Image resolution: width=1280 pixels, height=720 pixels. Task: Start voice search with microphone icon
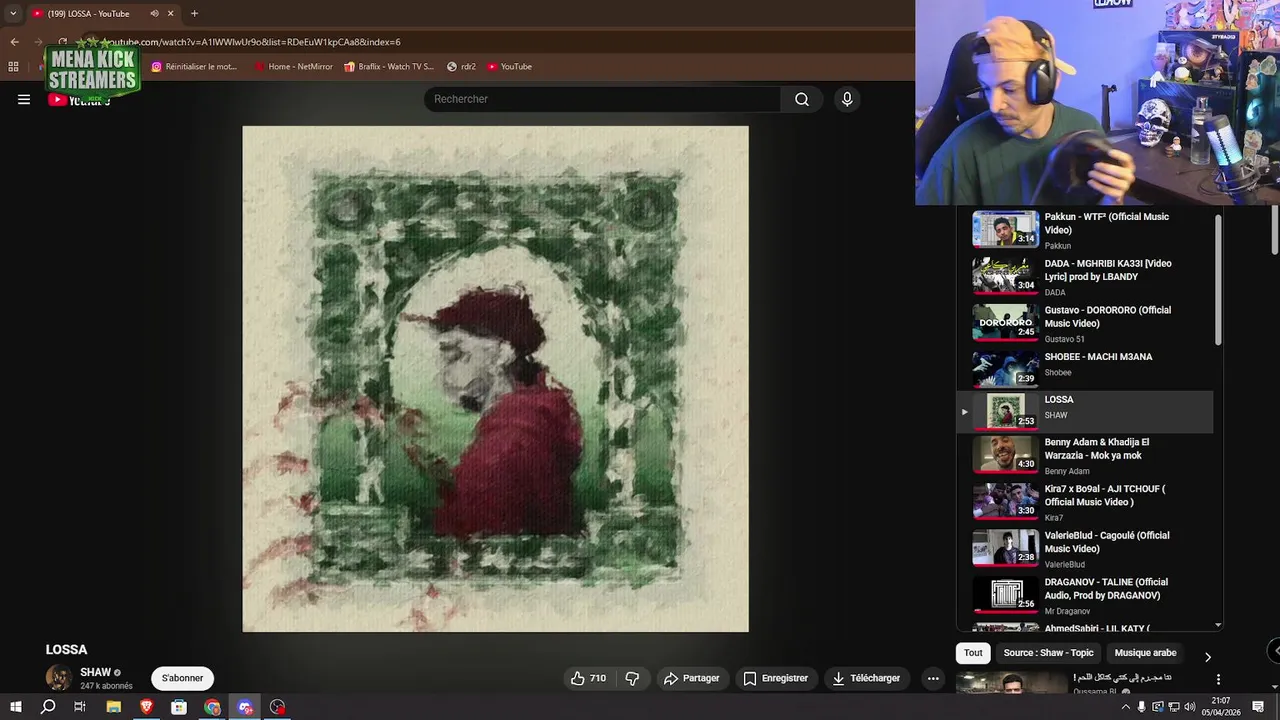[847, 99]
